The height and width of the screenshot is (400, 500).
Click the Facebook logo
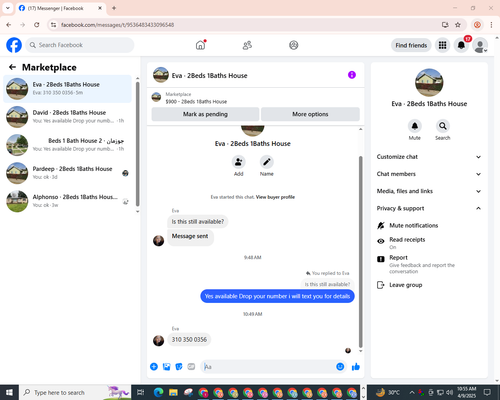pyautogui.click(x=14, y=45)
